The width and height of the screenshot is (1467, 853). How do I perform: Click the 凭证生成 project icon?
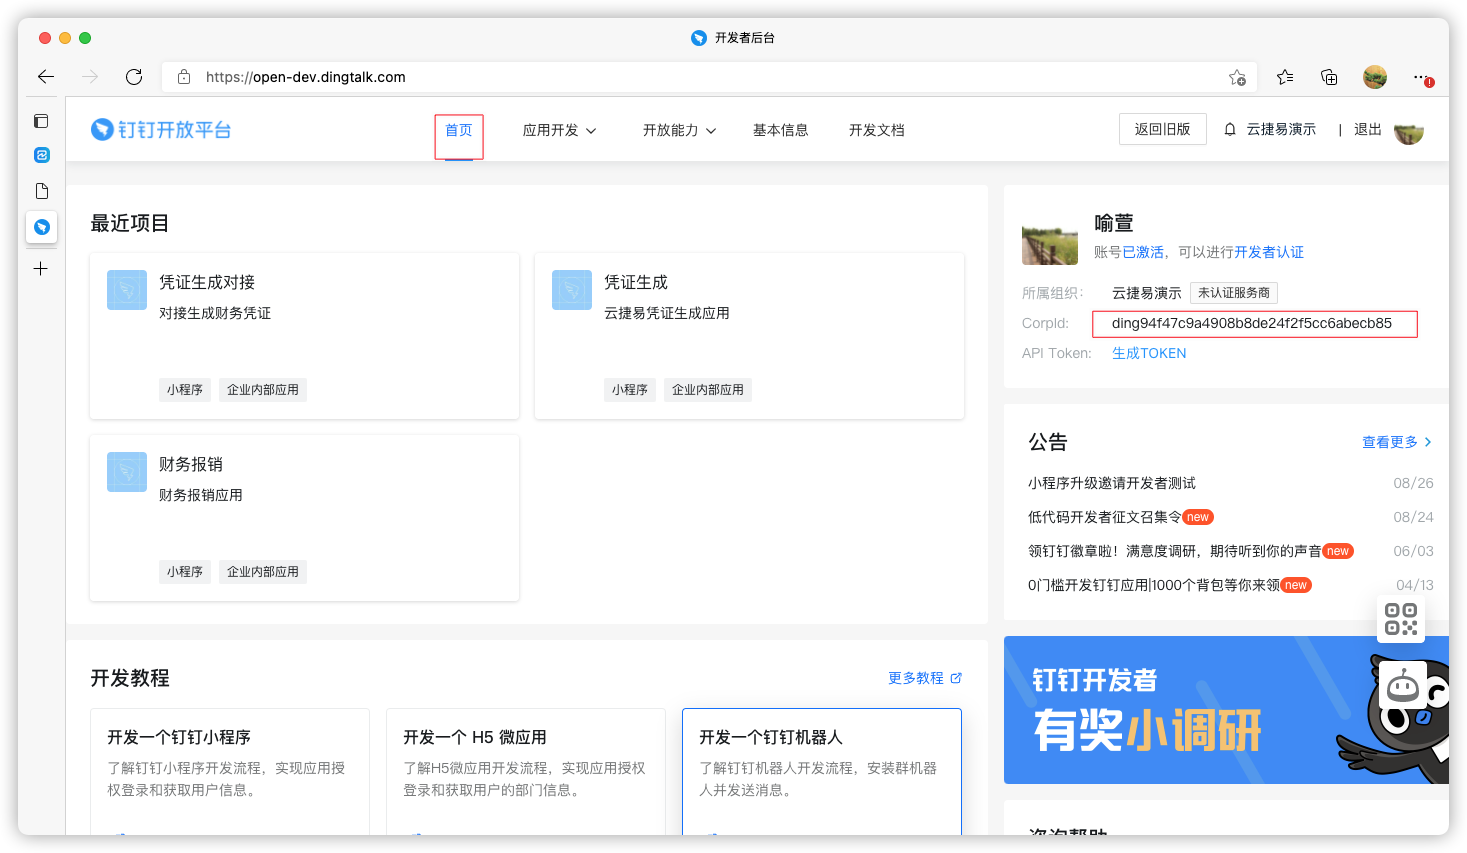tap(572, 290)
